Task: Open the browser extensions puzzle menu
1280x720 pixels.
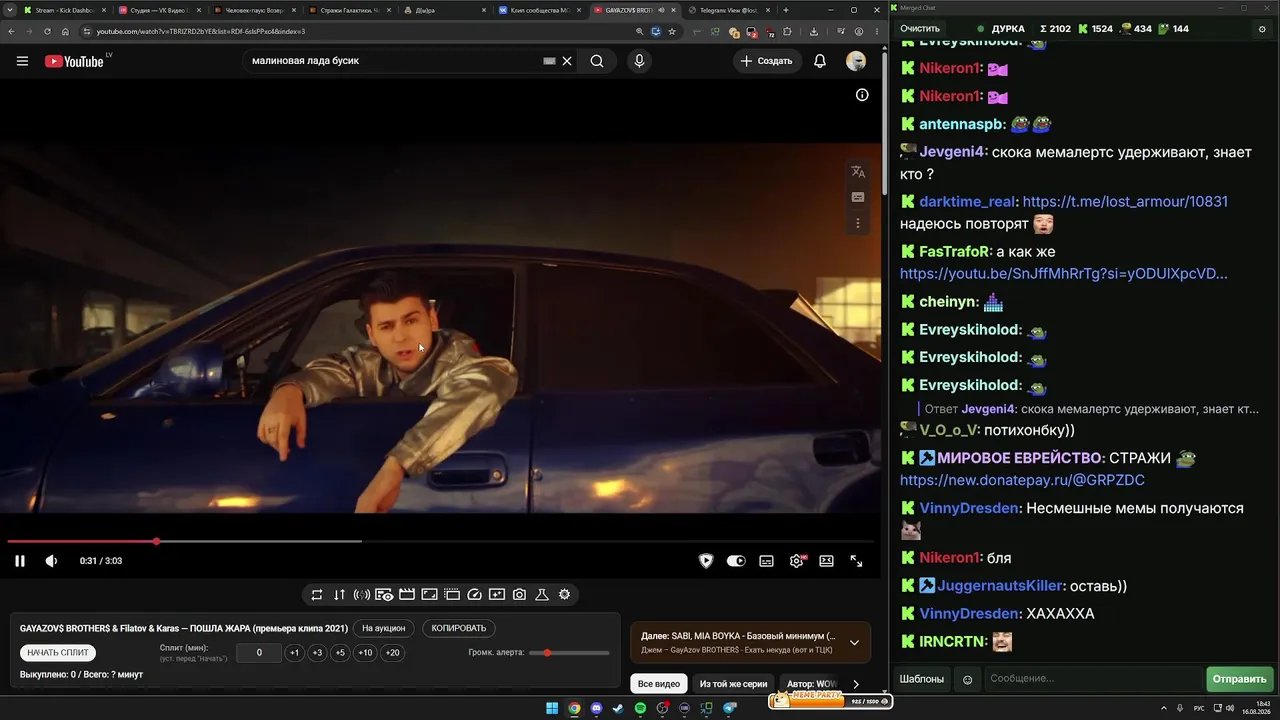Action: (x=787, y=31)
